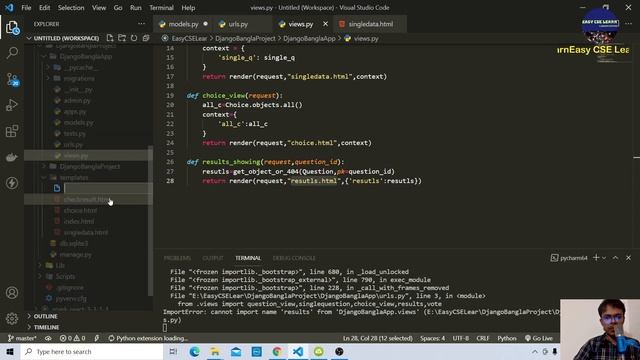Open Microsoft Edge from taskbar

(194, 351)
